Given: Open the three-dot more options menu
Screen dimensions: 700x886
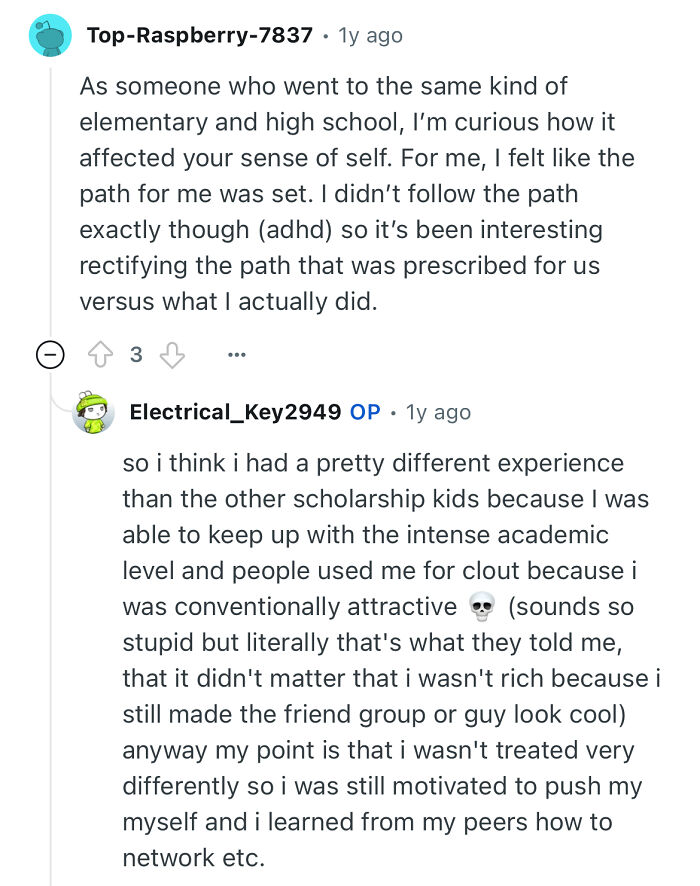Looking at the screenshot, I should pos(236,355).
